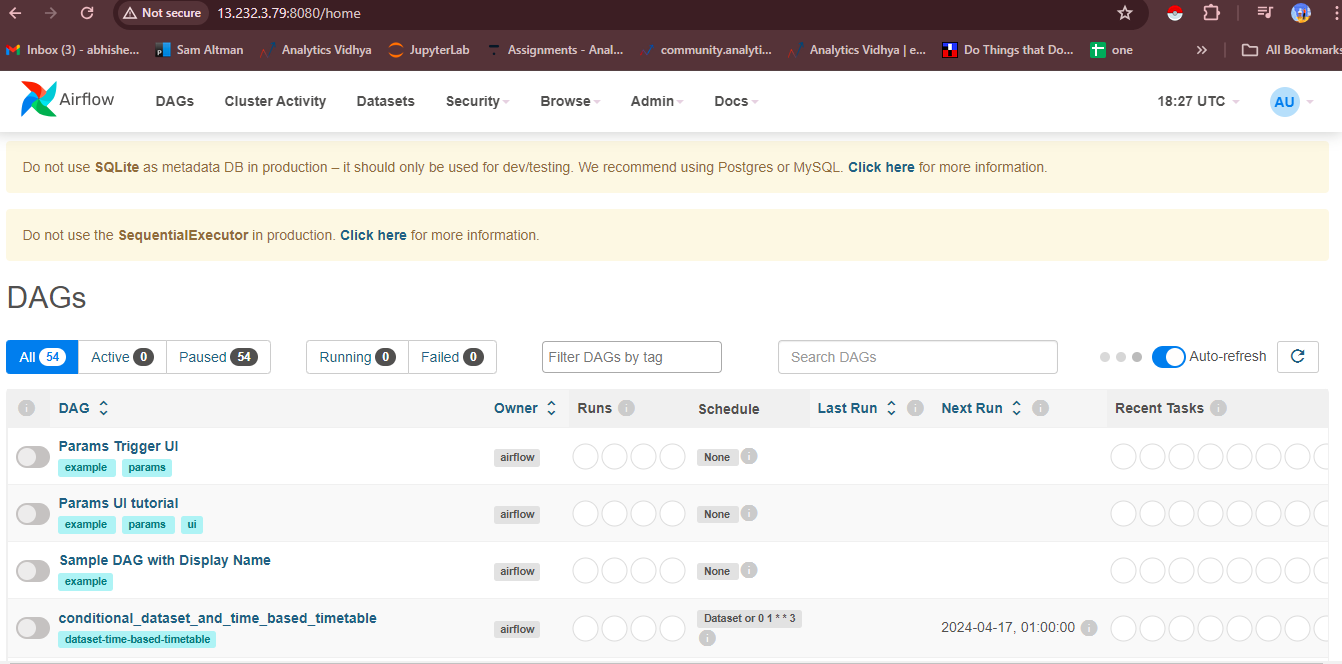1342x664 pixels.
Task: Click the info icon next to Runs
Action: coord(627,408)
